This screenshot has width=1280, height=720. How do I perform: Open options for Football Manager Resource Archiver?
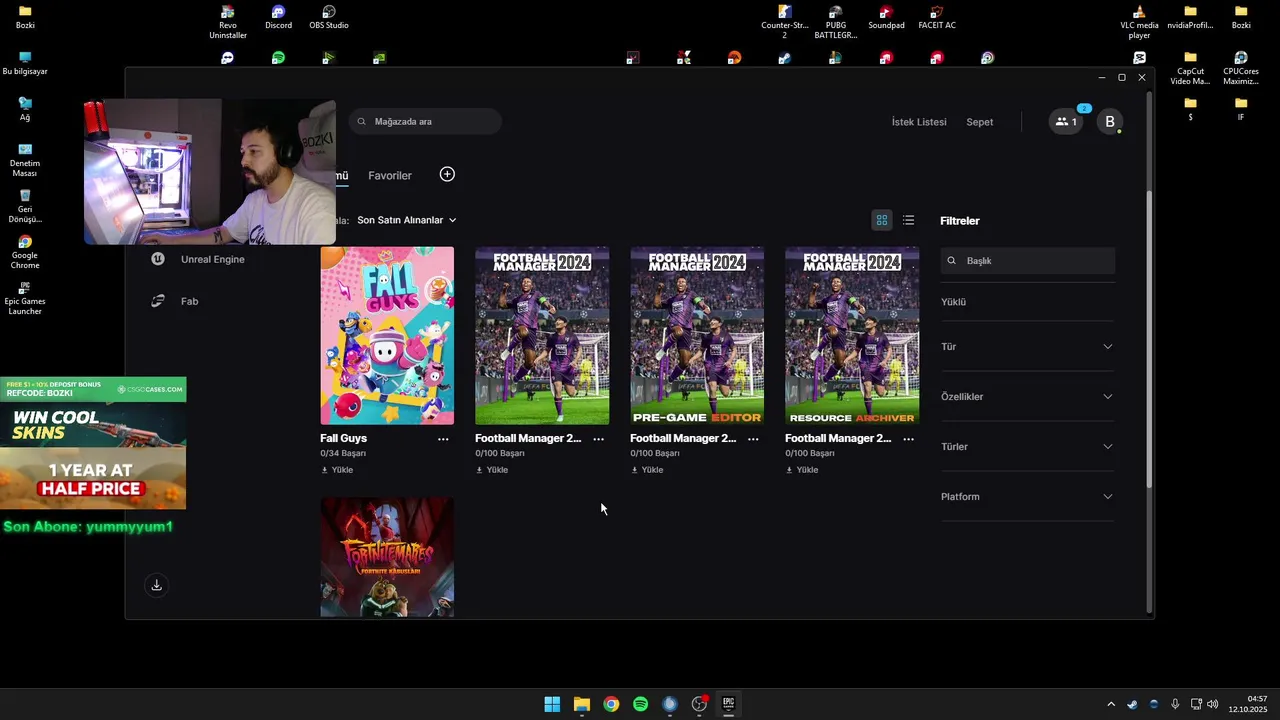point(908,439)
